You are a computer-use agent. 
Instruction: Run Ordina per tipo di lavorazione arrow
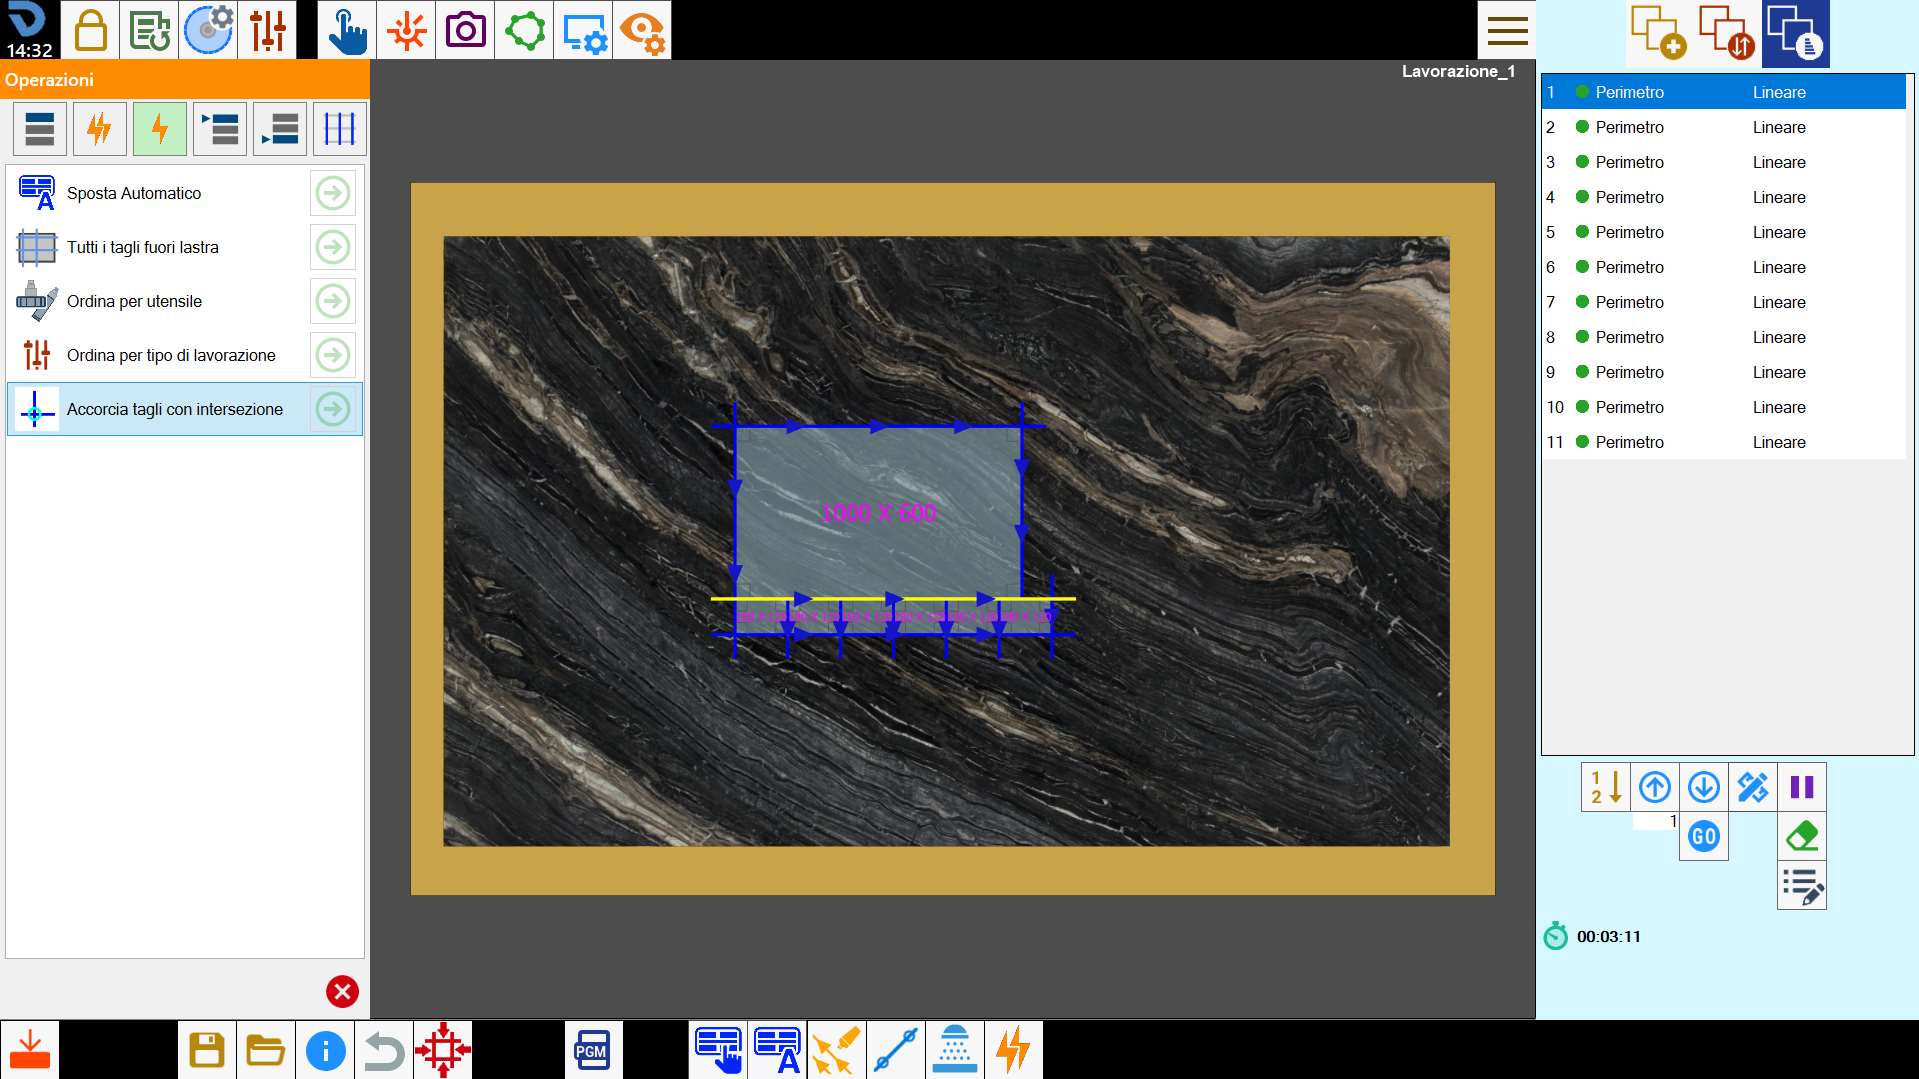pyautogui.click(x=333, y=355)
